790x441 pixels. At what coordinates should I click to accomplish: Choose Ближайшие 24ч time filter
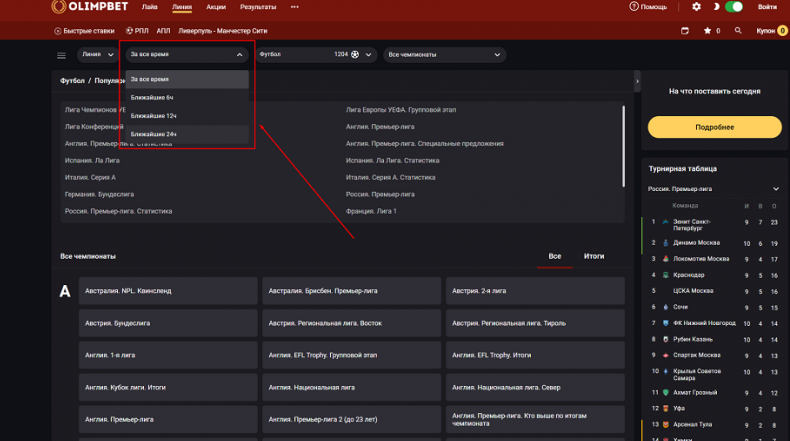click(153, 133)
